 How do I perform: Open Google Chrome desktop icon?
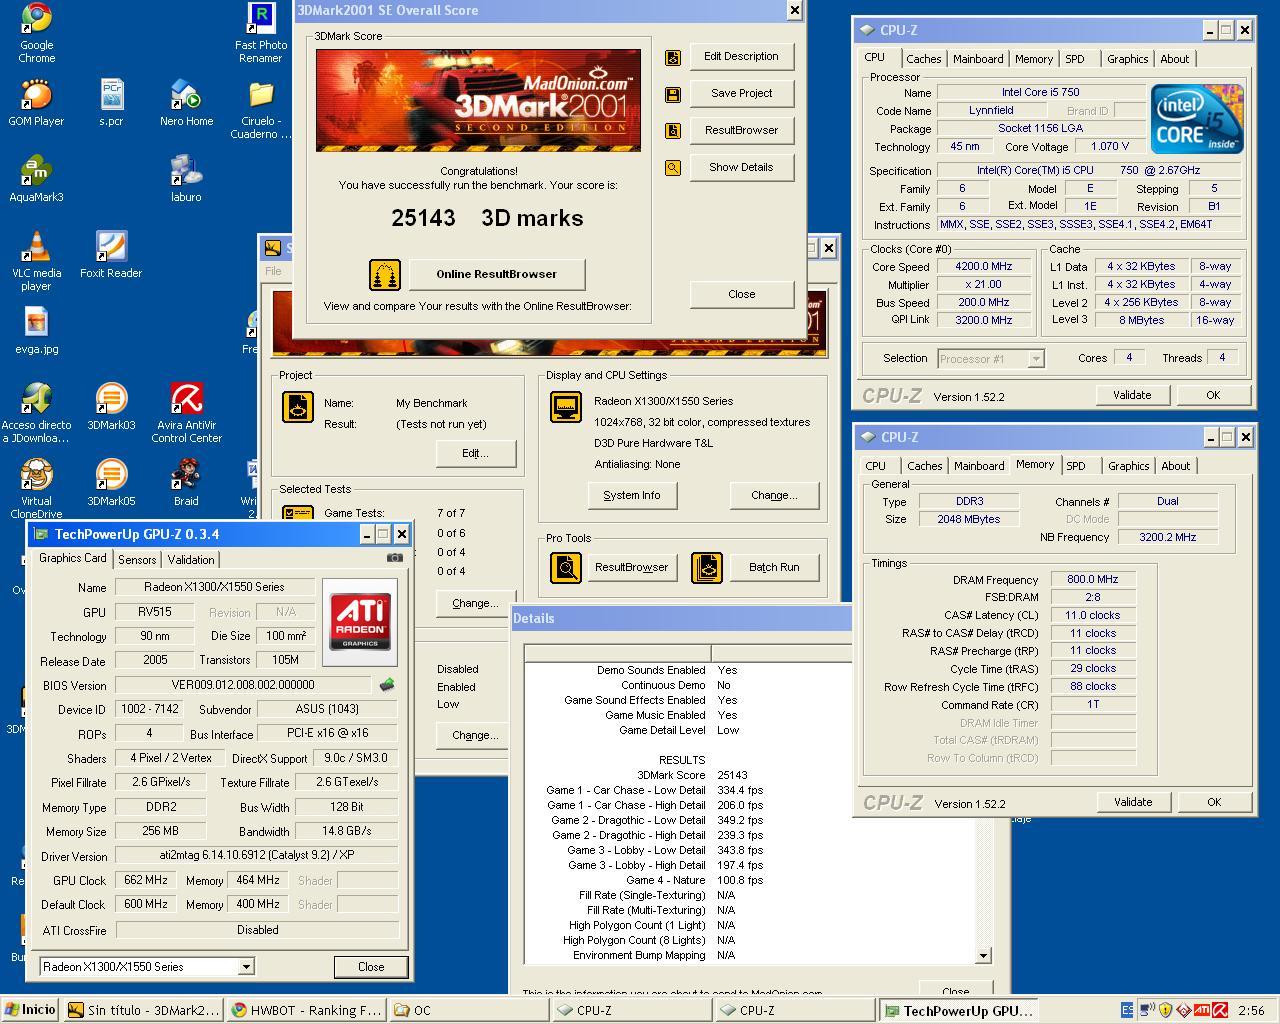coord(36,33)
